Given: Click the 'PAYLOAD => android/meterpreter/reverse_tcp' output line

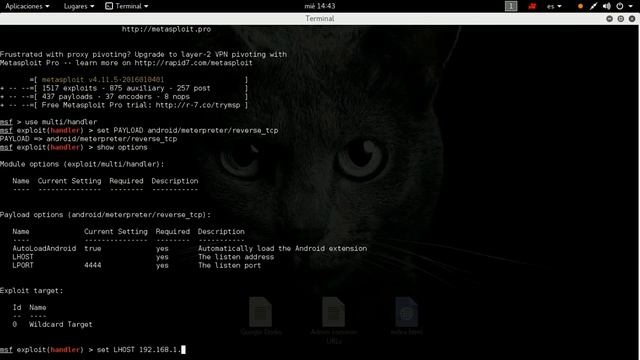Looking at the screenshot, I should (x=89, y=139).
